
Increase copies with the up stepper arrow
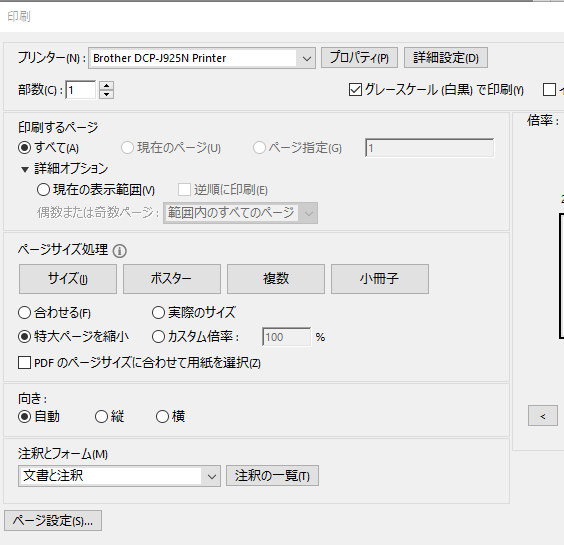(106, 86)
